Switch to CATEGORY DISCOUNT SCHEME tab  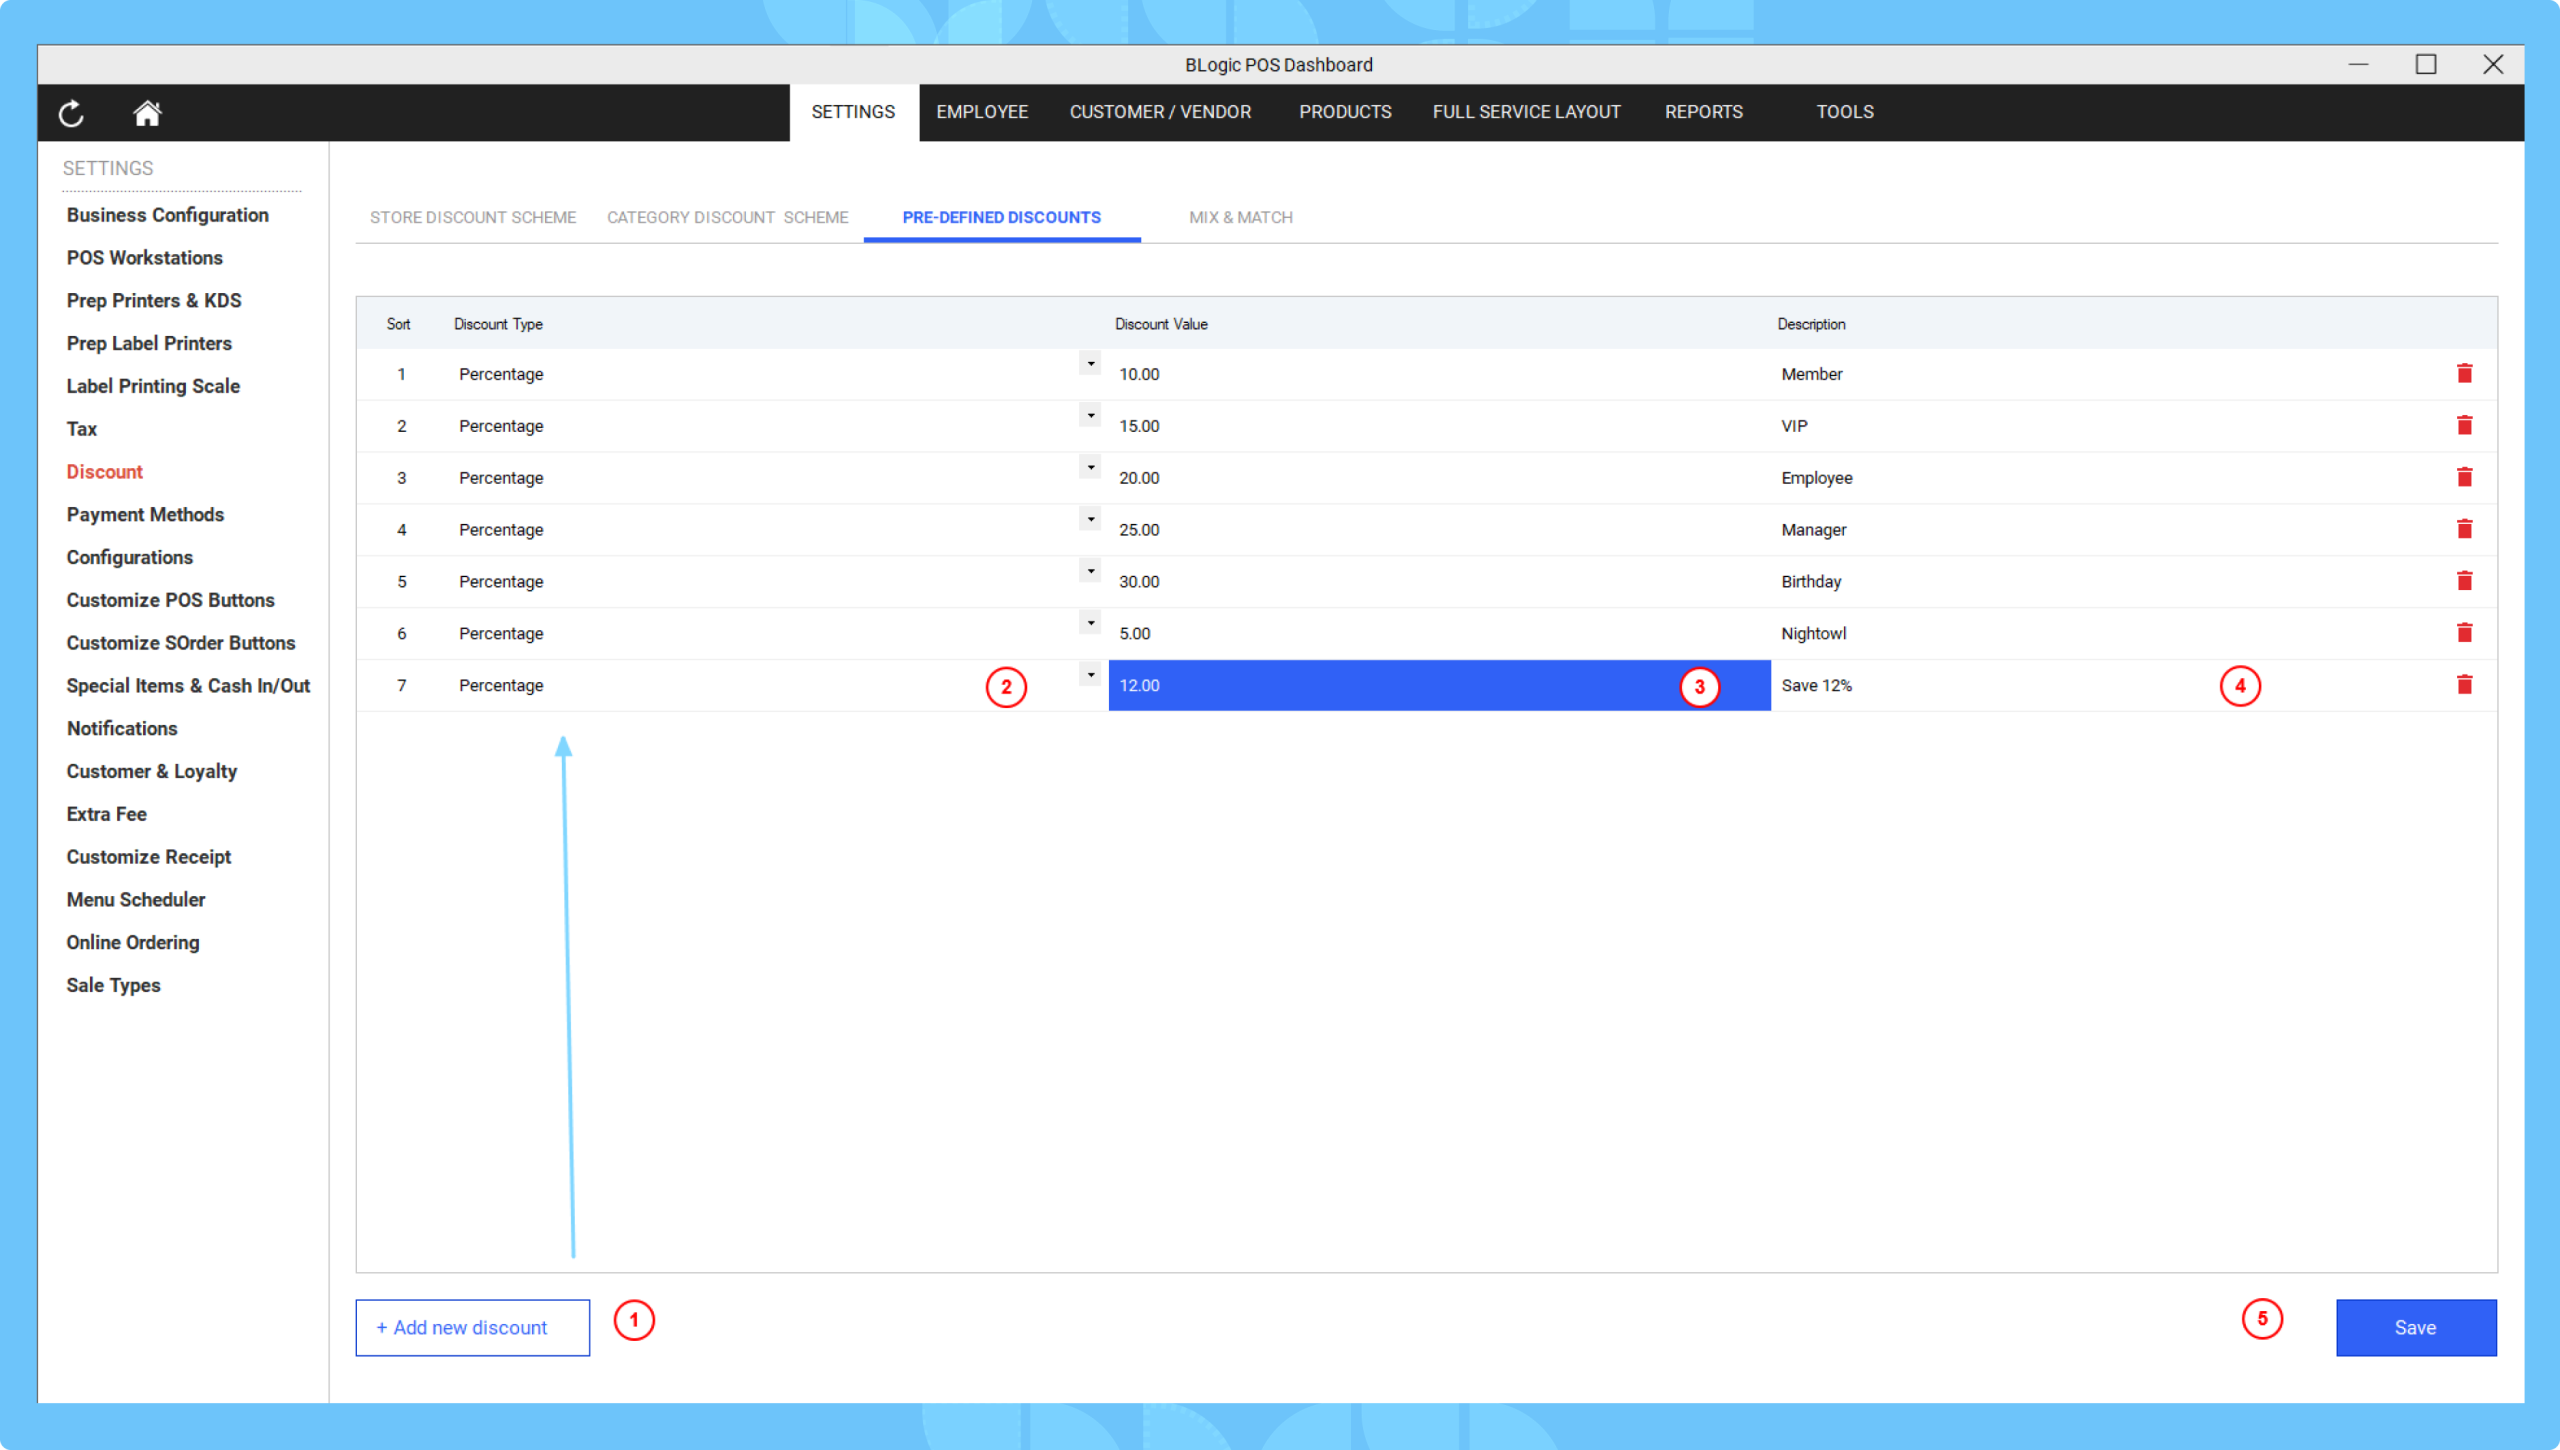[727, 217]
